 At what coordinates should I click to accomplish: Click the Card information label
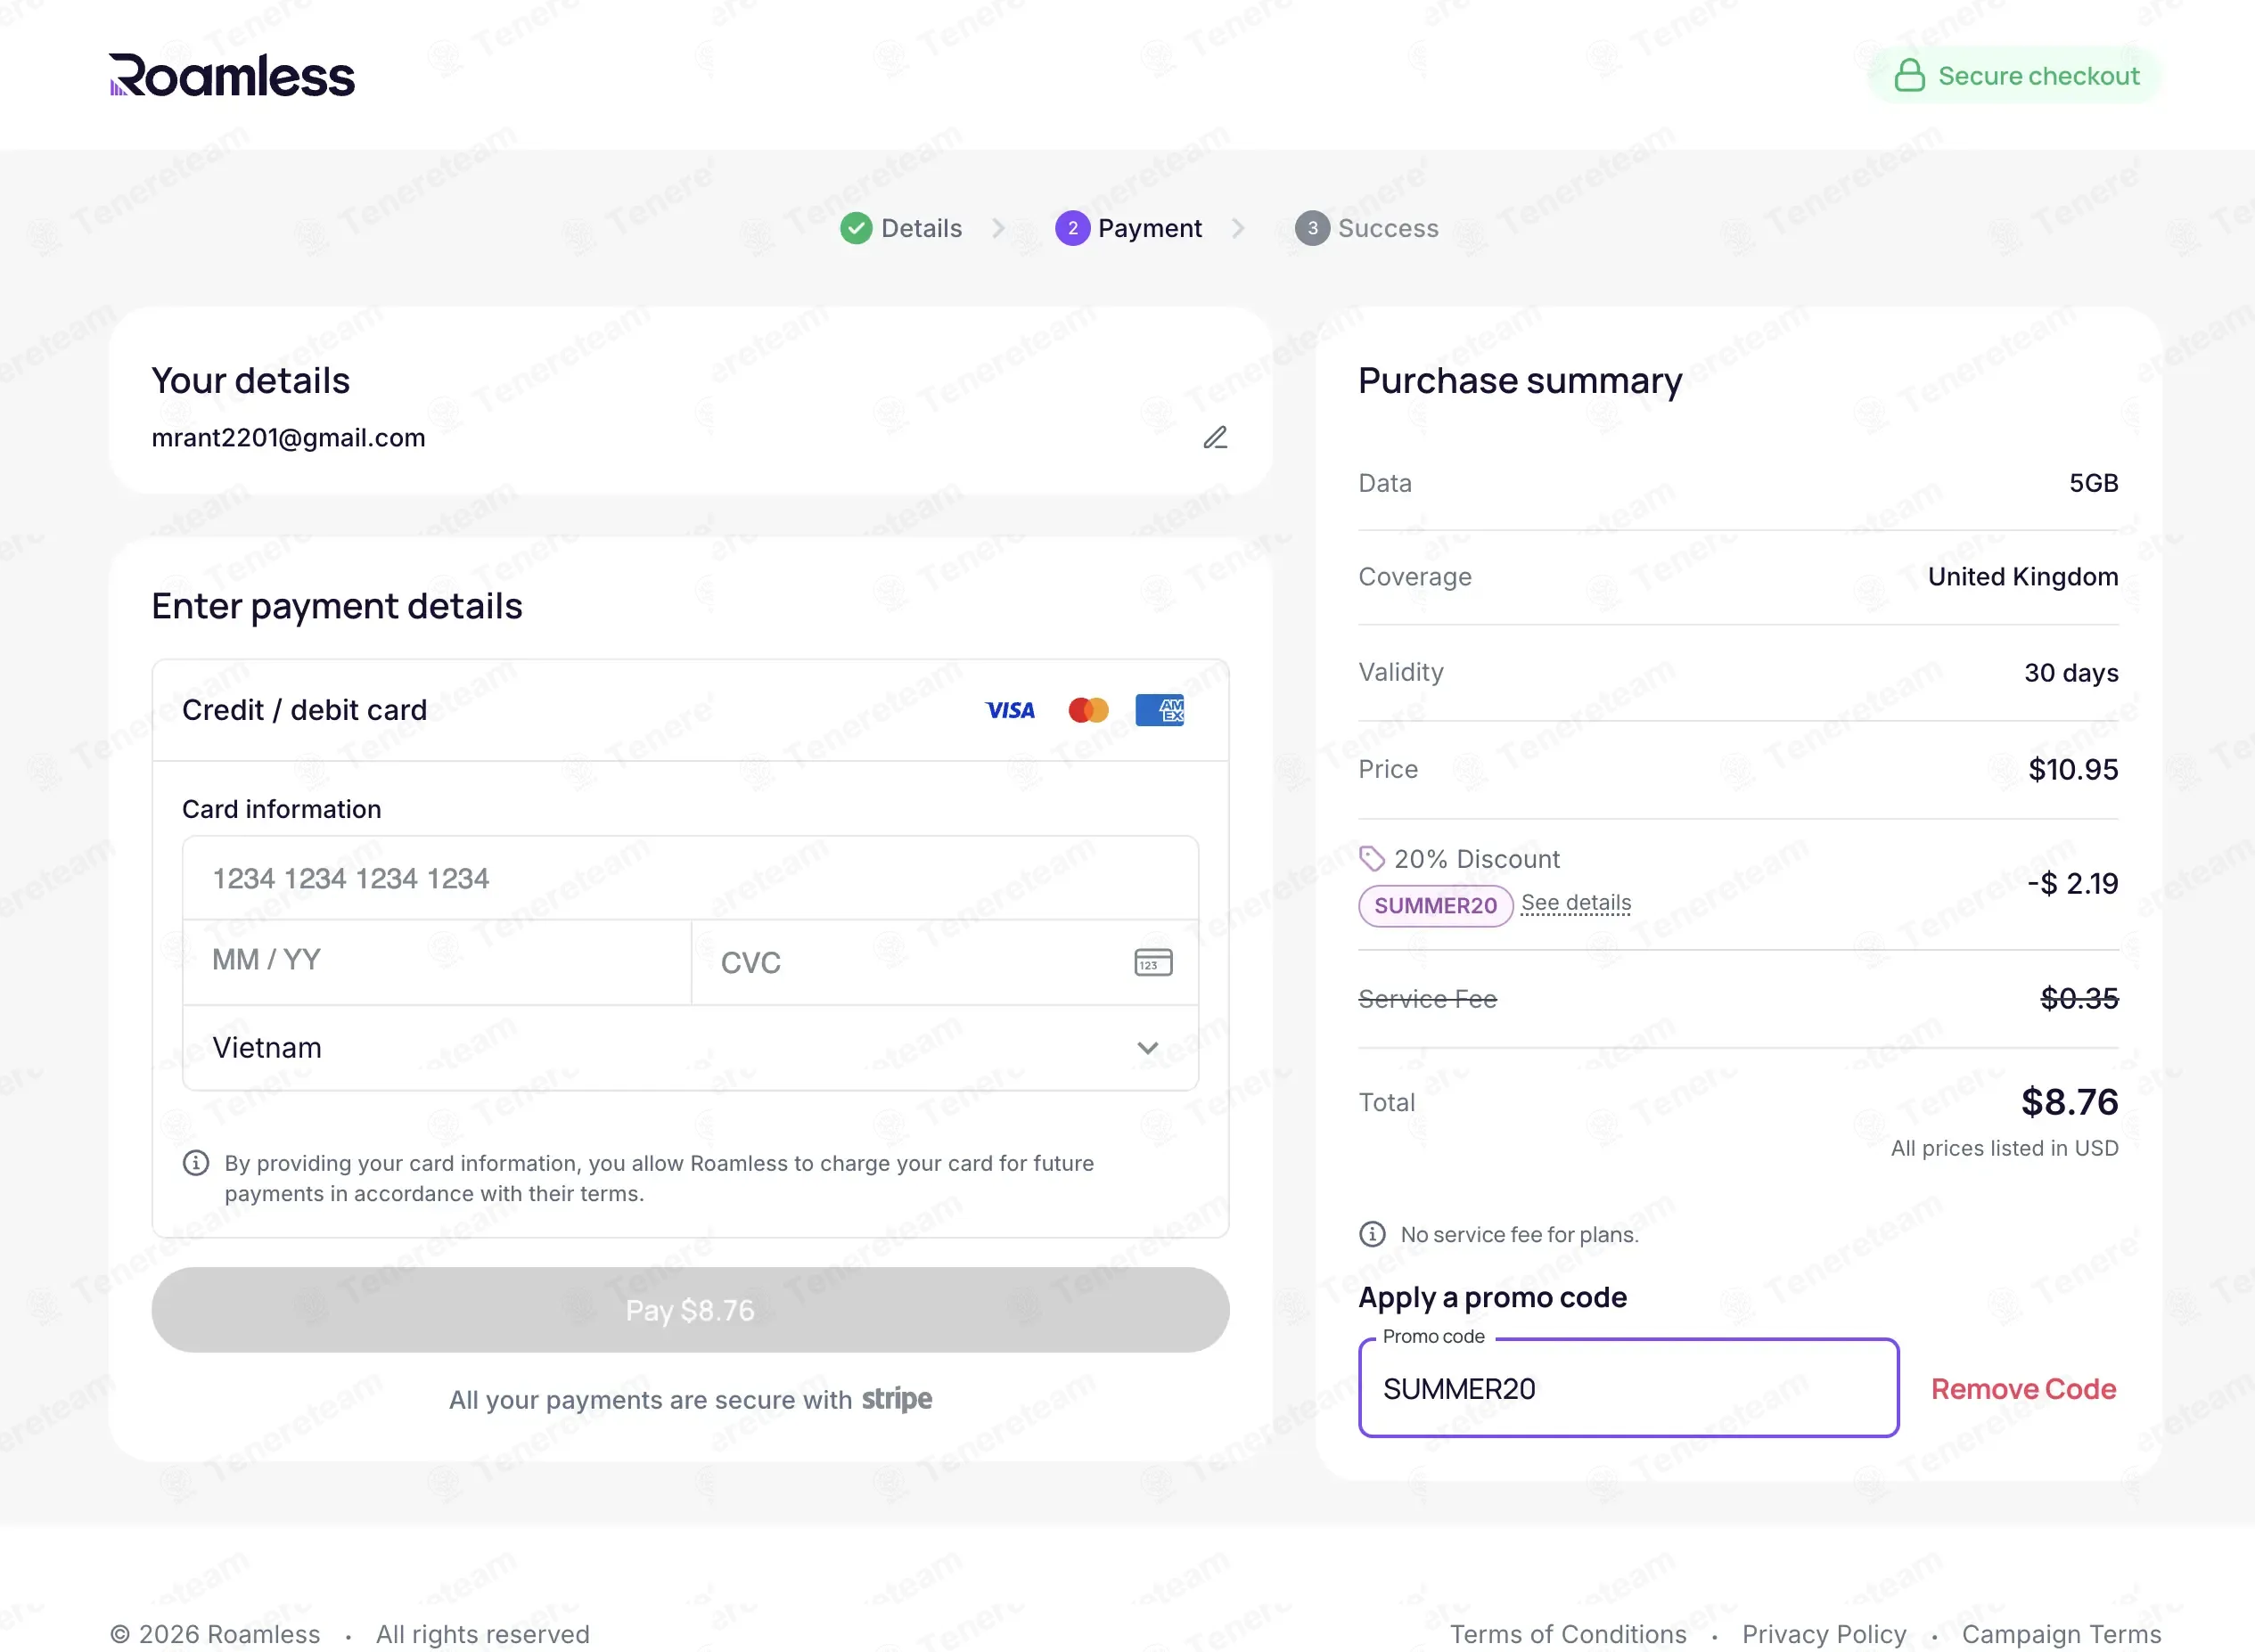point(282,809)
